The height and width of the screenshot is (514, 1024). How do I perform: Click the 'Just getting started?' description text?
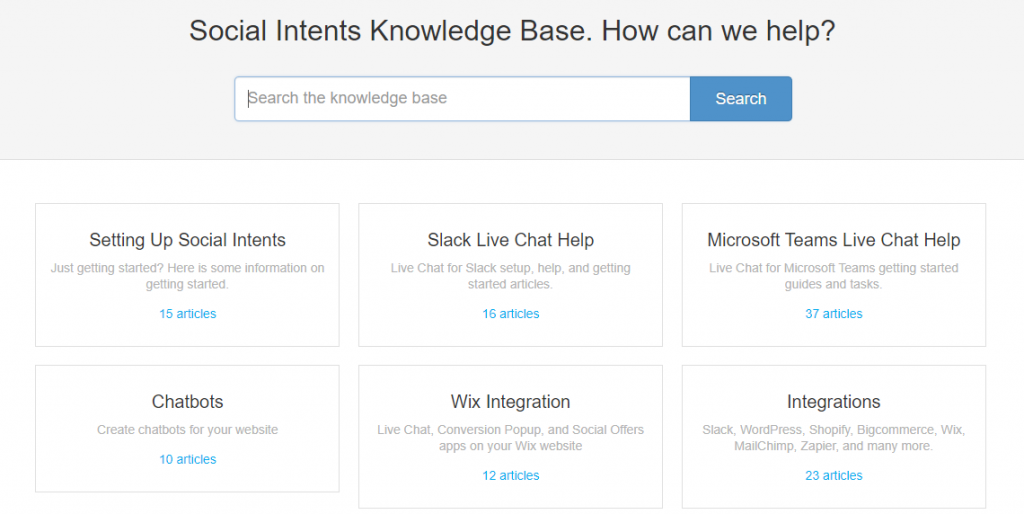(187, 276)
